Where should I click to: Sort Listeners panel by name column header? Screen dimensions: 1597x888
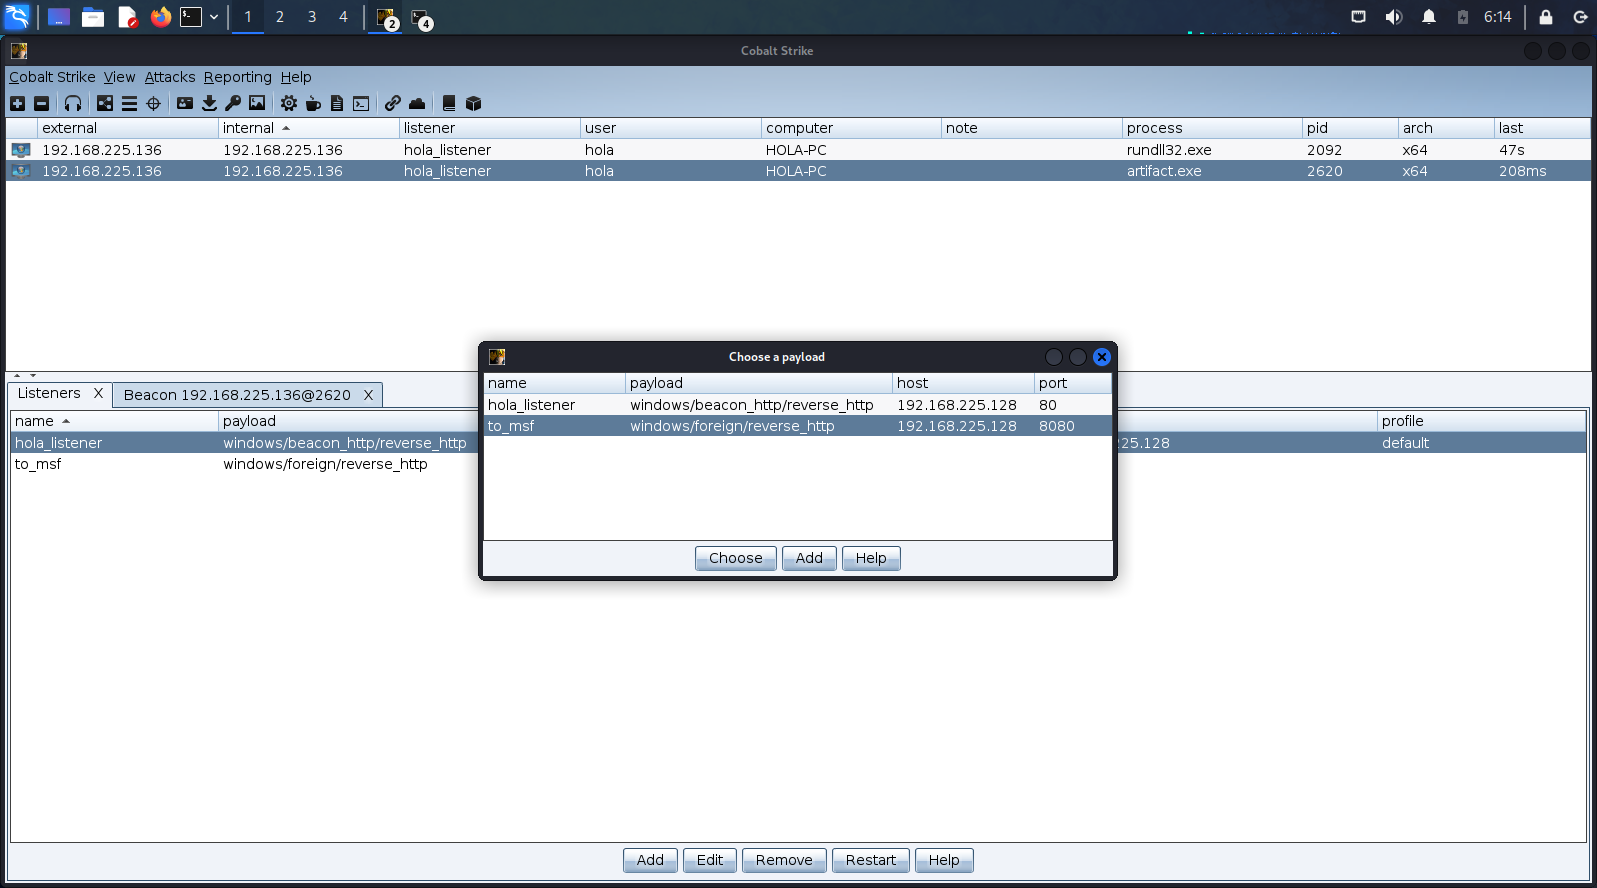coord(114,421)
